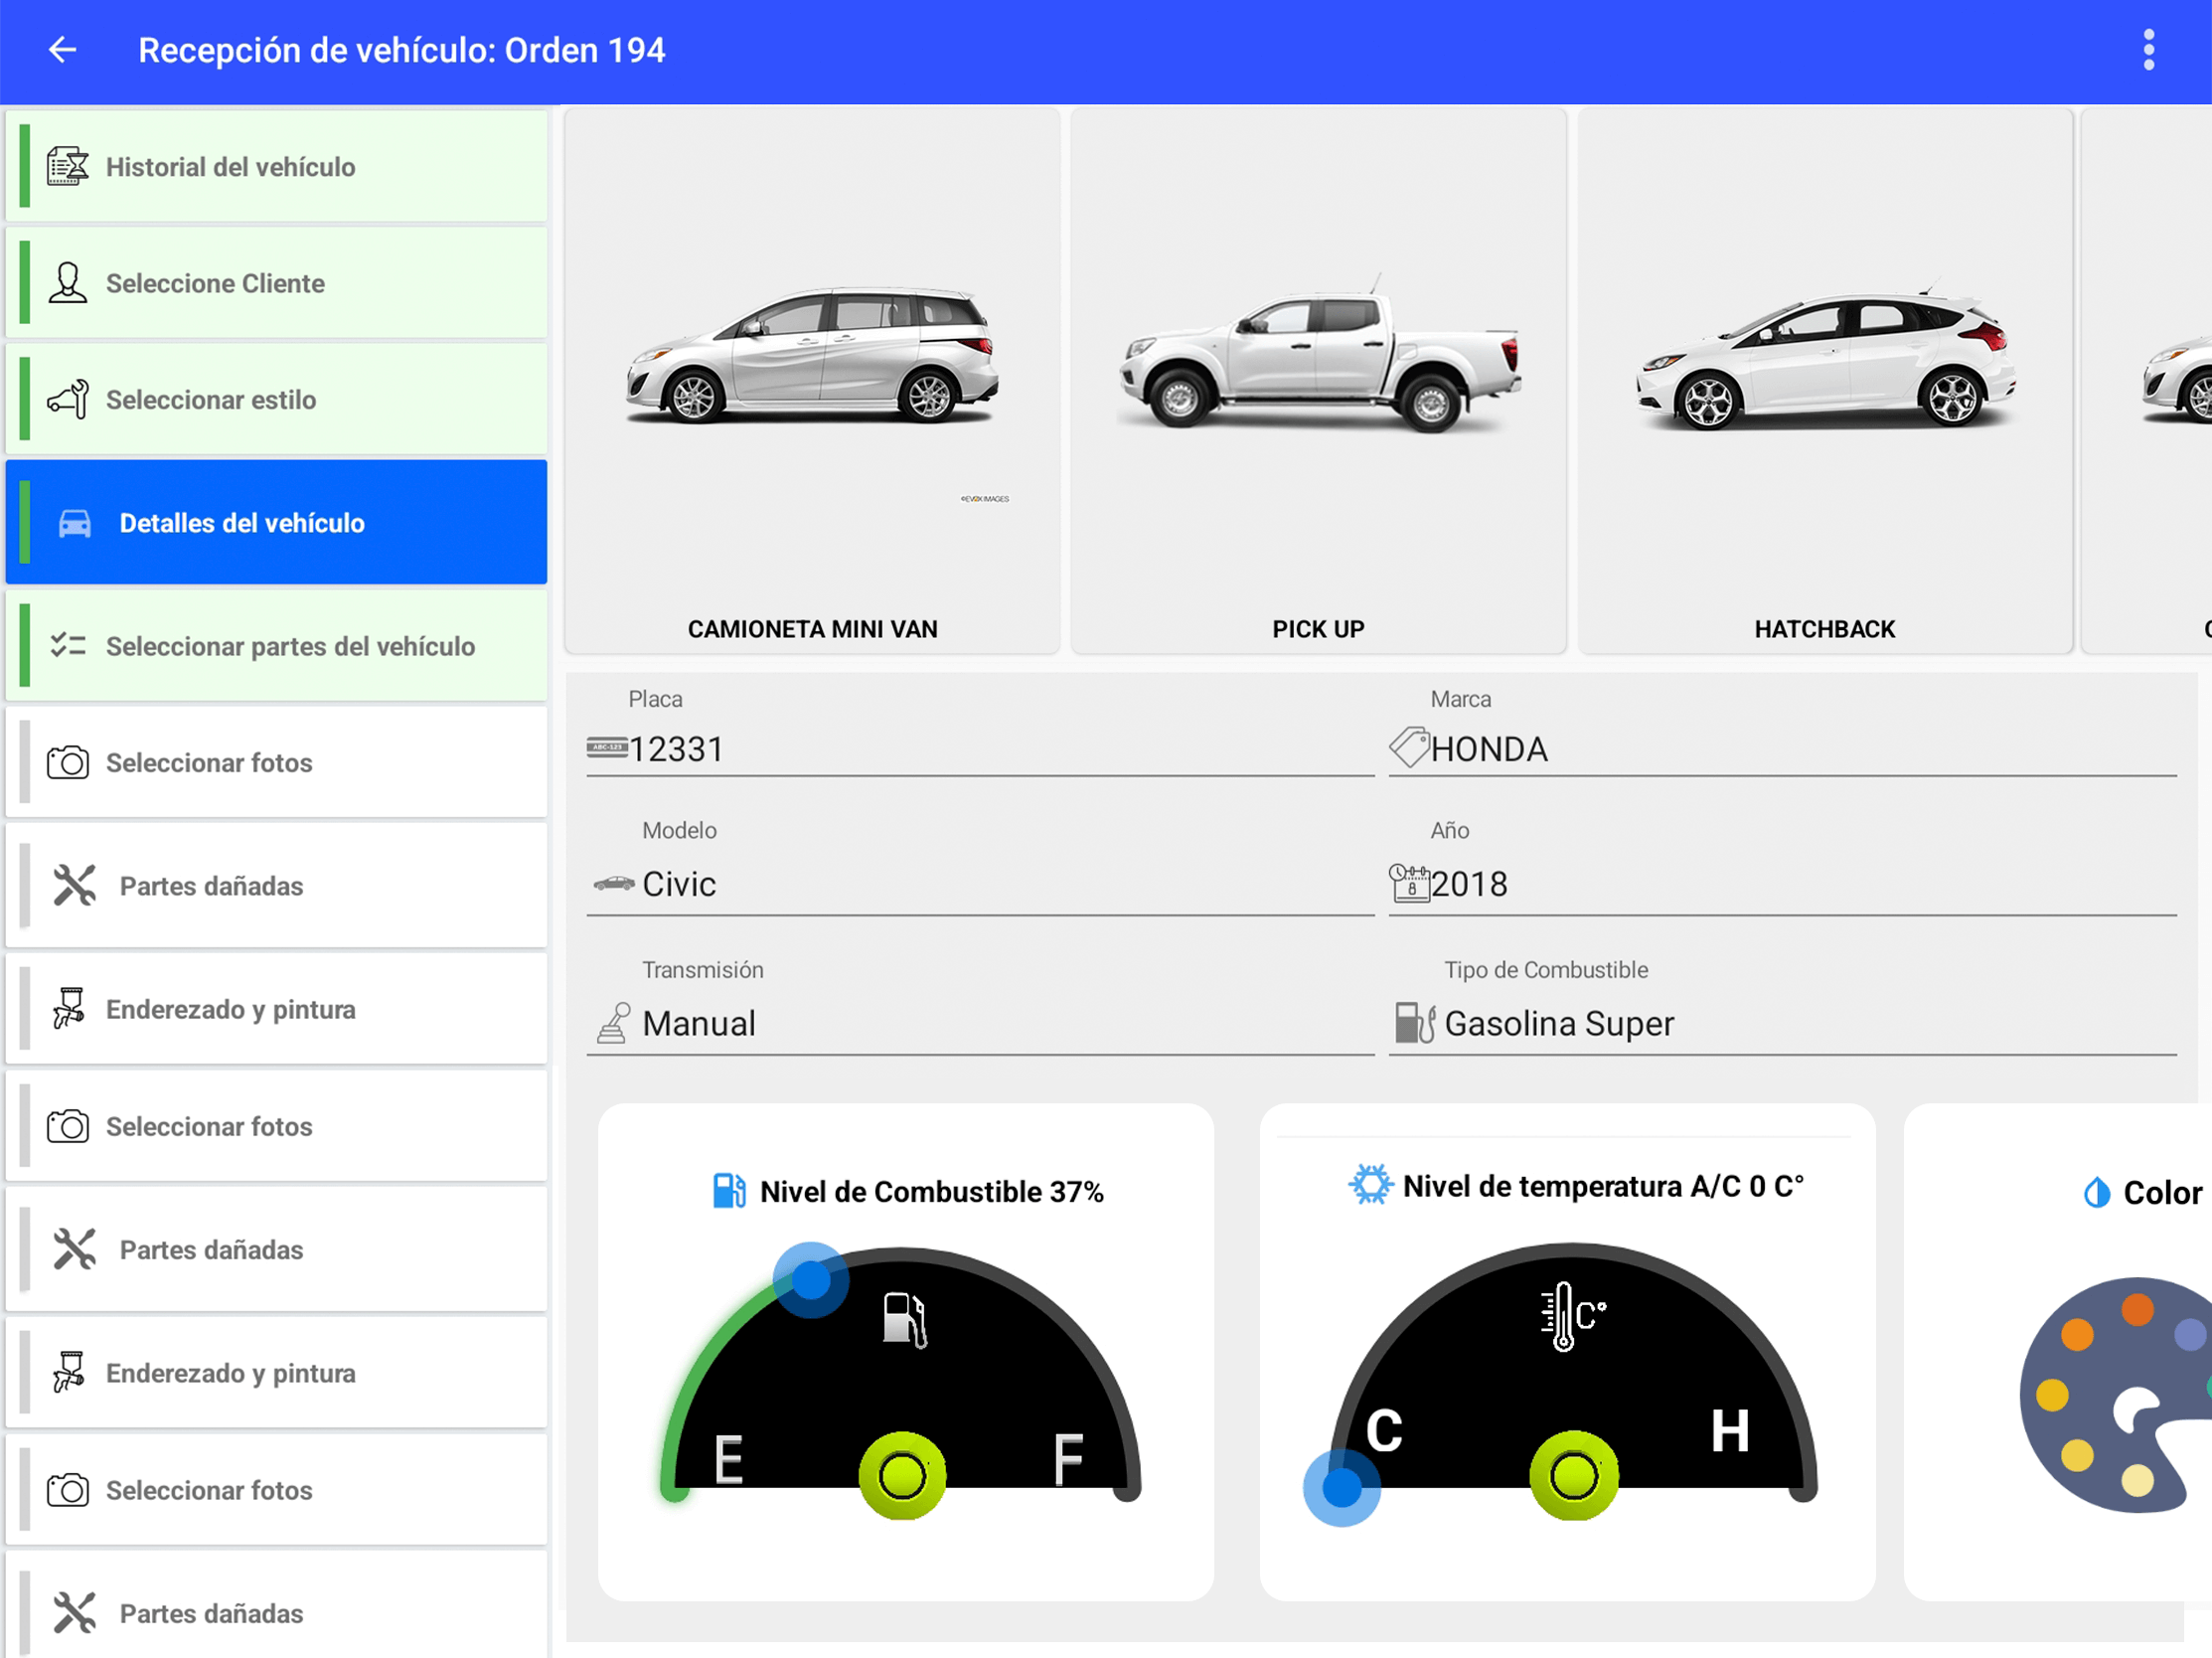The image size is (2212, 1658).
Task: Select CAMIONETA MINI VAN style card
Action: tap(812, 380)
